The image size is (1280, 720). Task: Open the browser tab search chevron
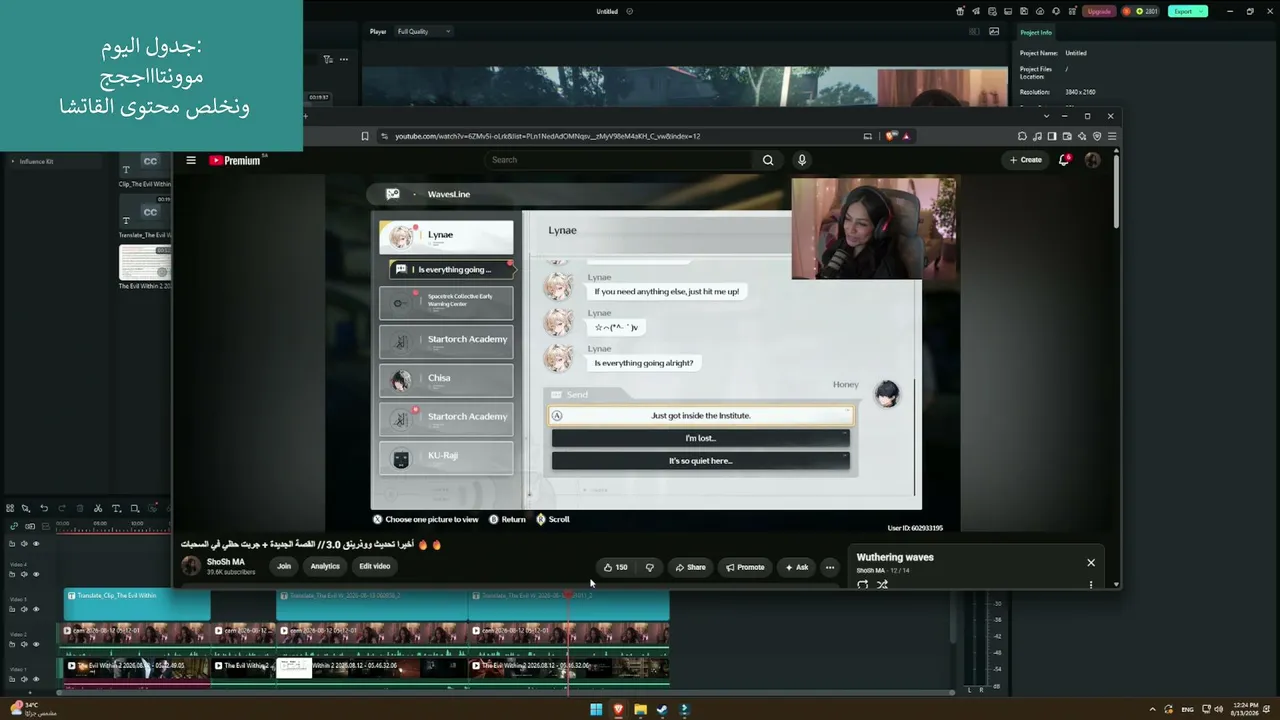1046,116
